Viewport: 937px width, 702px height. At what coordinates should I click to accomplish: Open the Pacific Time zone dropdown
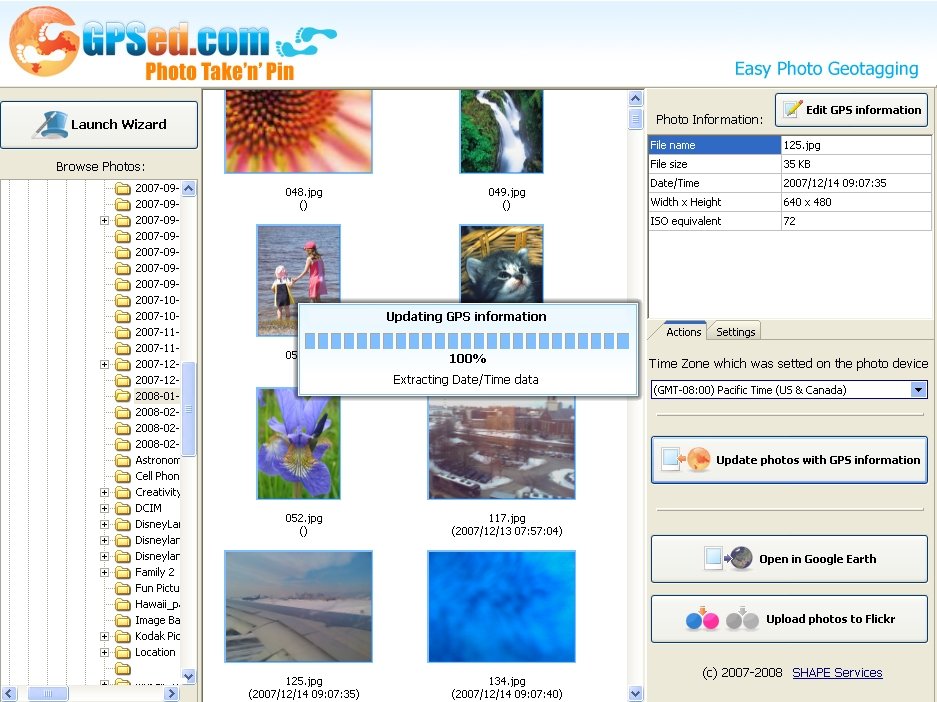[x=919, y=390]
